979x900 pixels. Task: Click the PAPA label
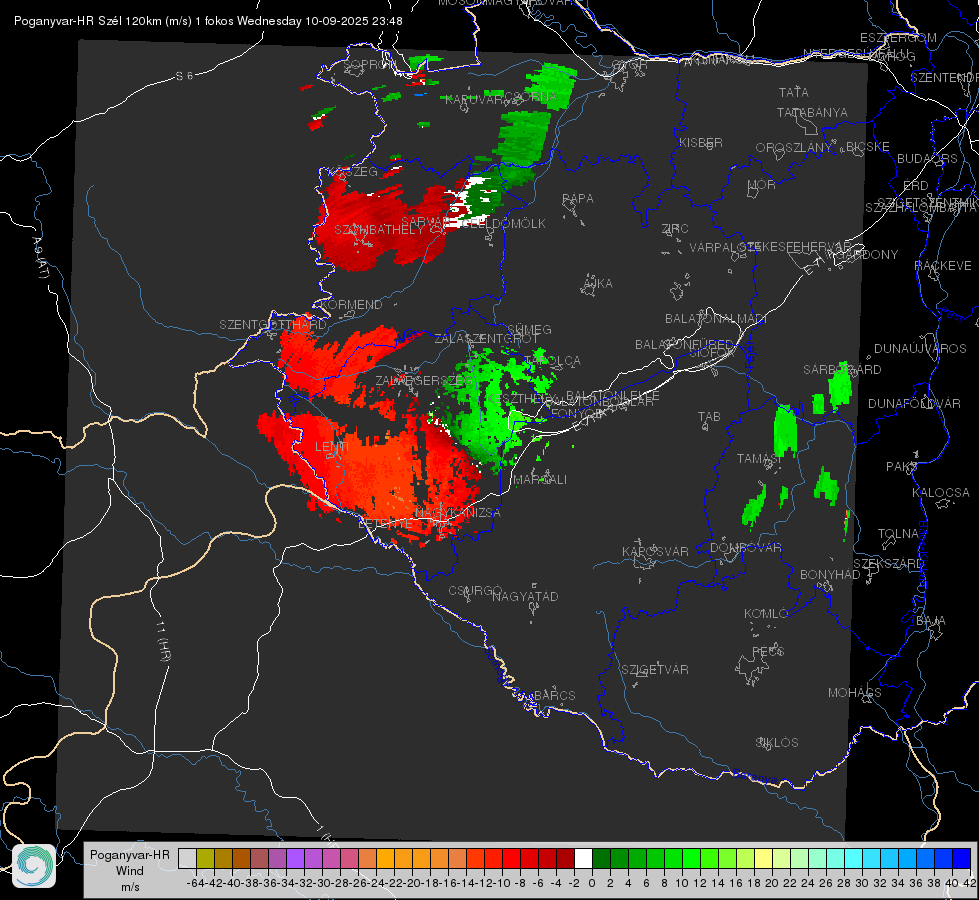pos(578,199)
